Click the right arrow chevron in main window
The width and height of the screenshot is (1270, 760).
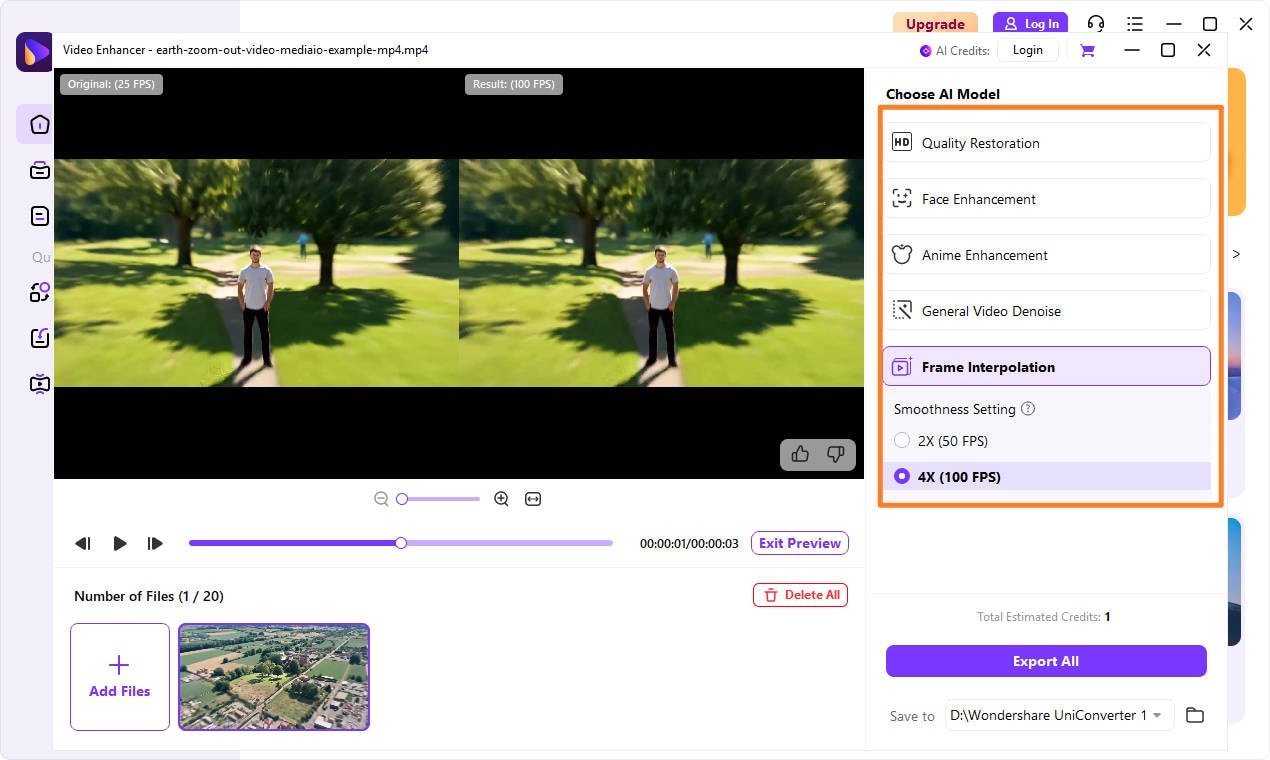(x=1237, y=254)
